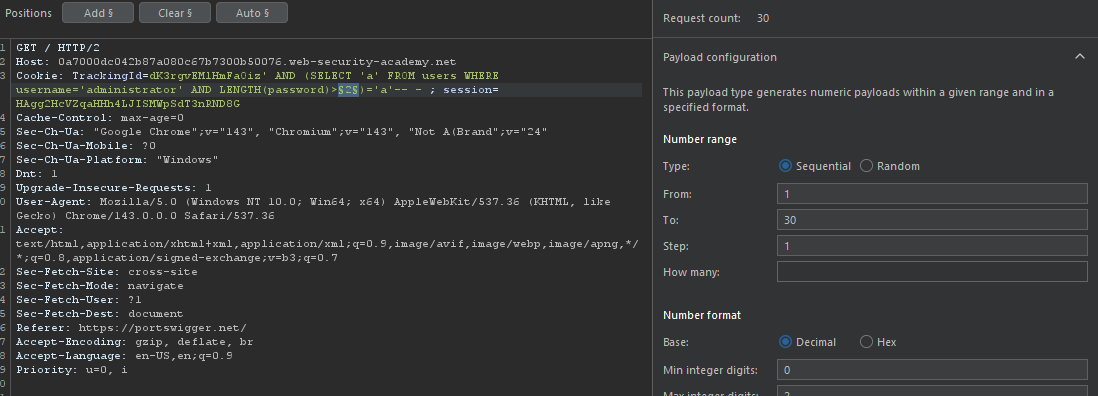The image size is (1098, 396).
Task: Click the Referer portswigger.net header
Action: point(131,327)
